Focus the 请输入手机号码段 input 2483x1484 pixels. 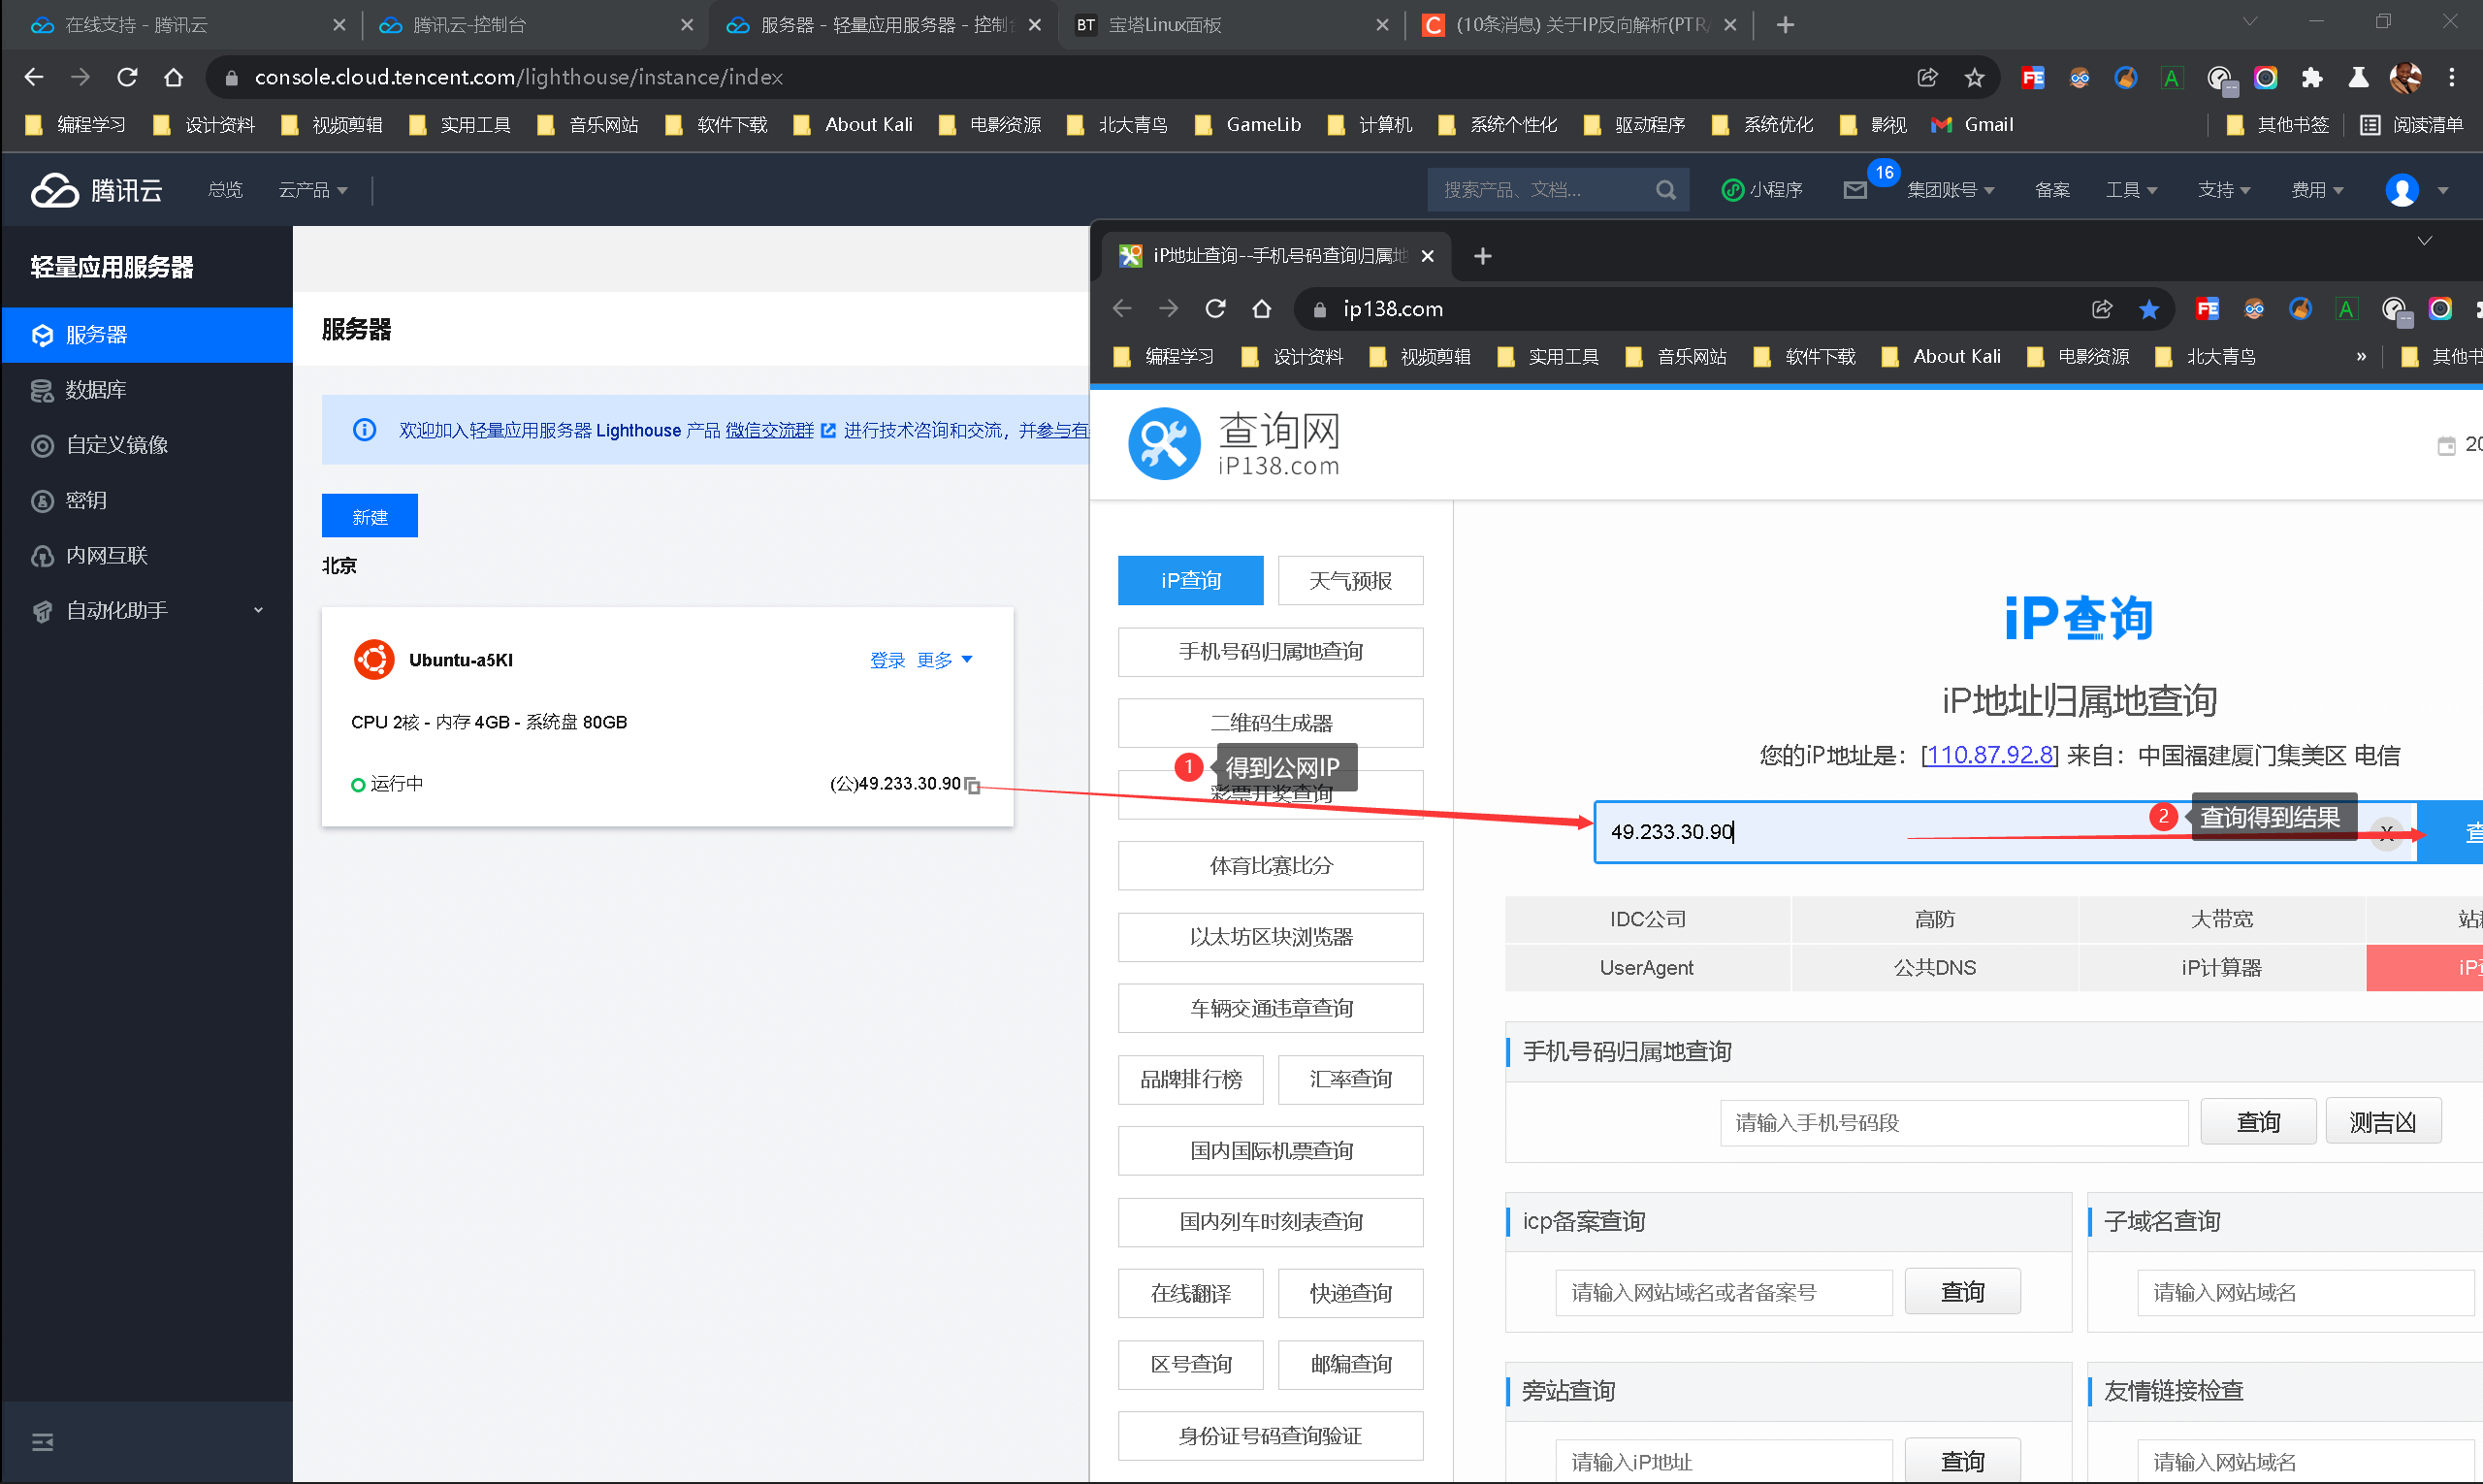(x=1953, y=1122)
